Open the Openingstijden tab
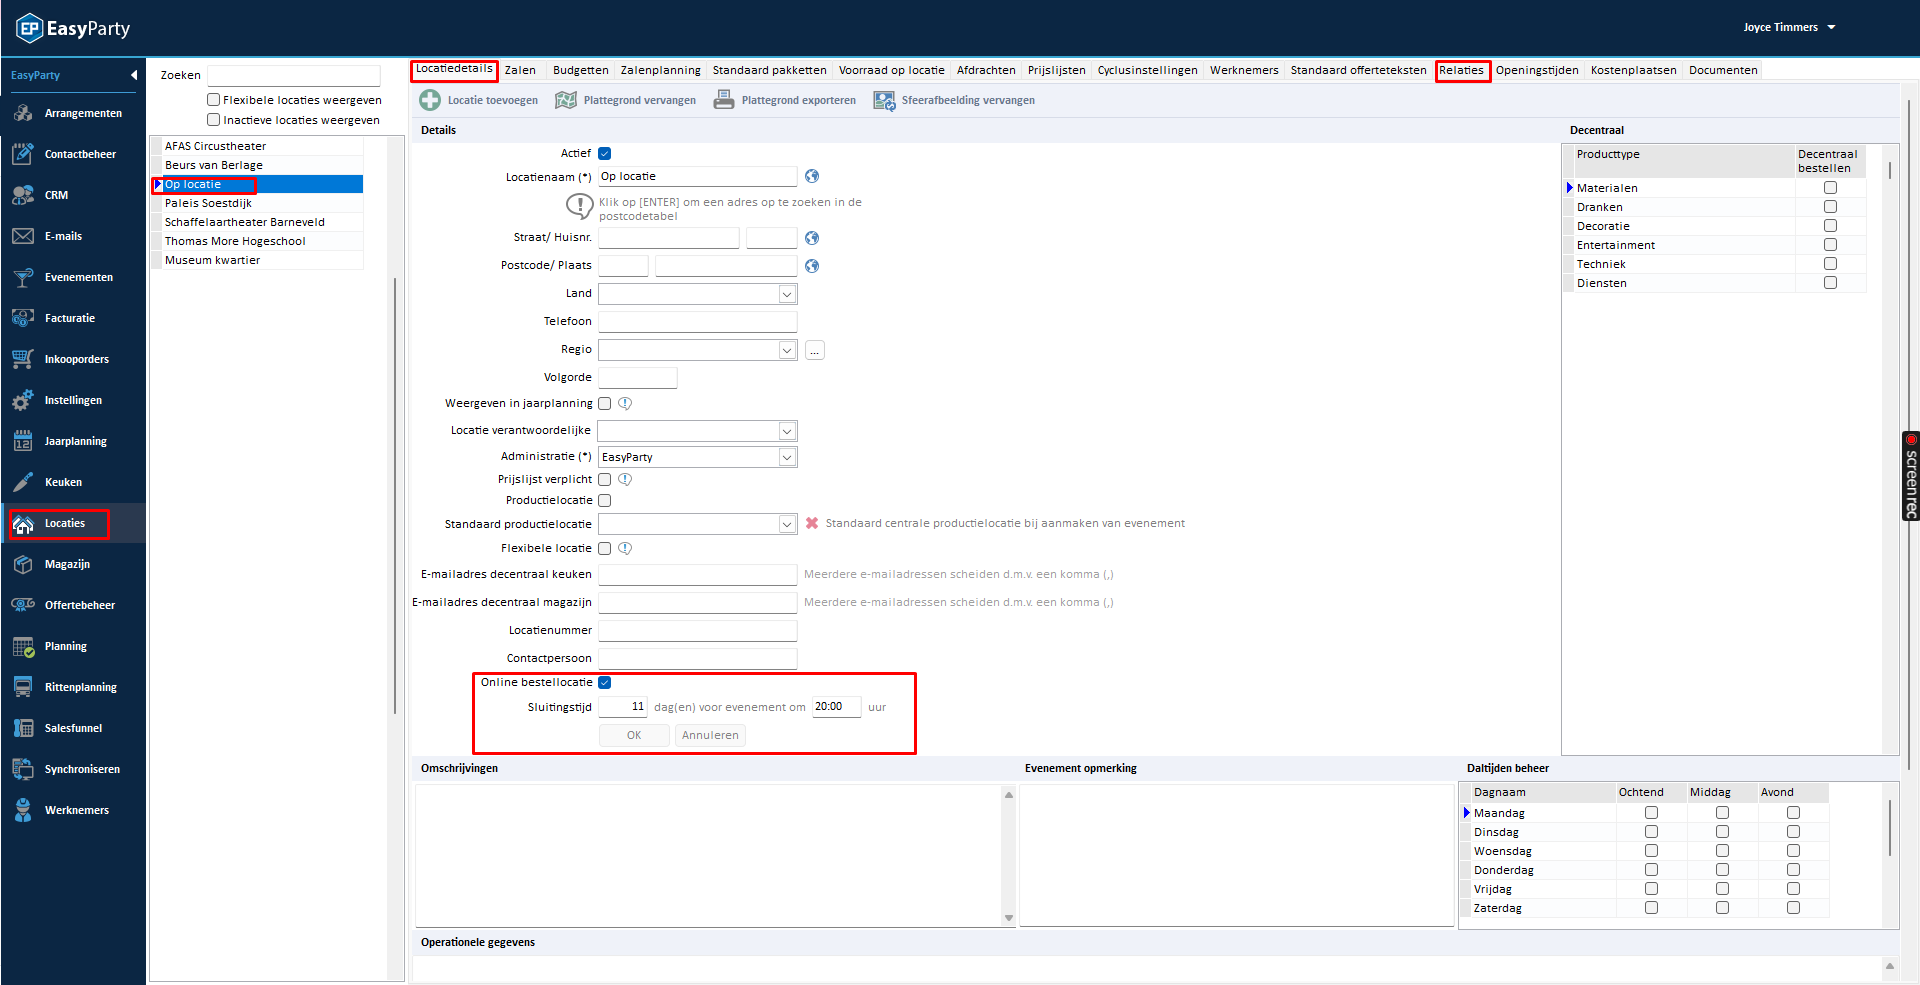The width and height of the screenshot is (1920, 985). pos(1536,70)
